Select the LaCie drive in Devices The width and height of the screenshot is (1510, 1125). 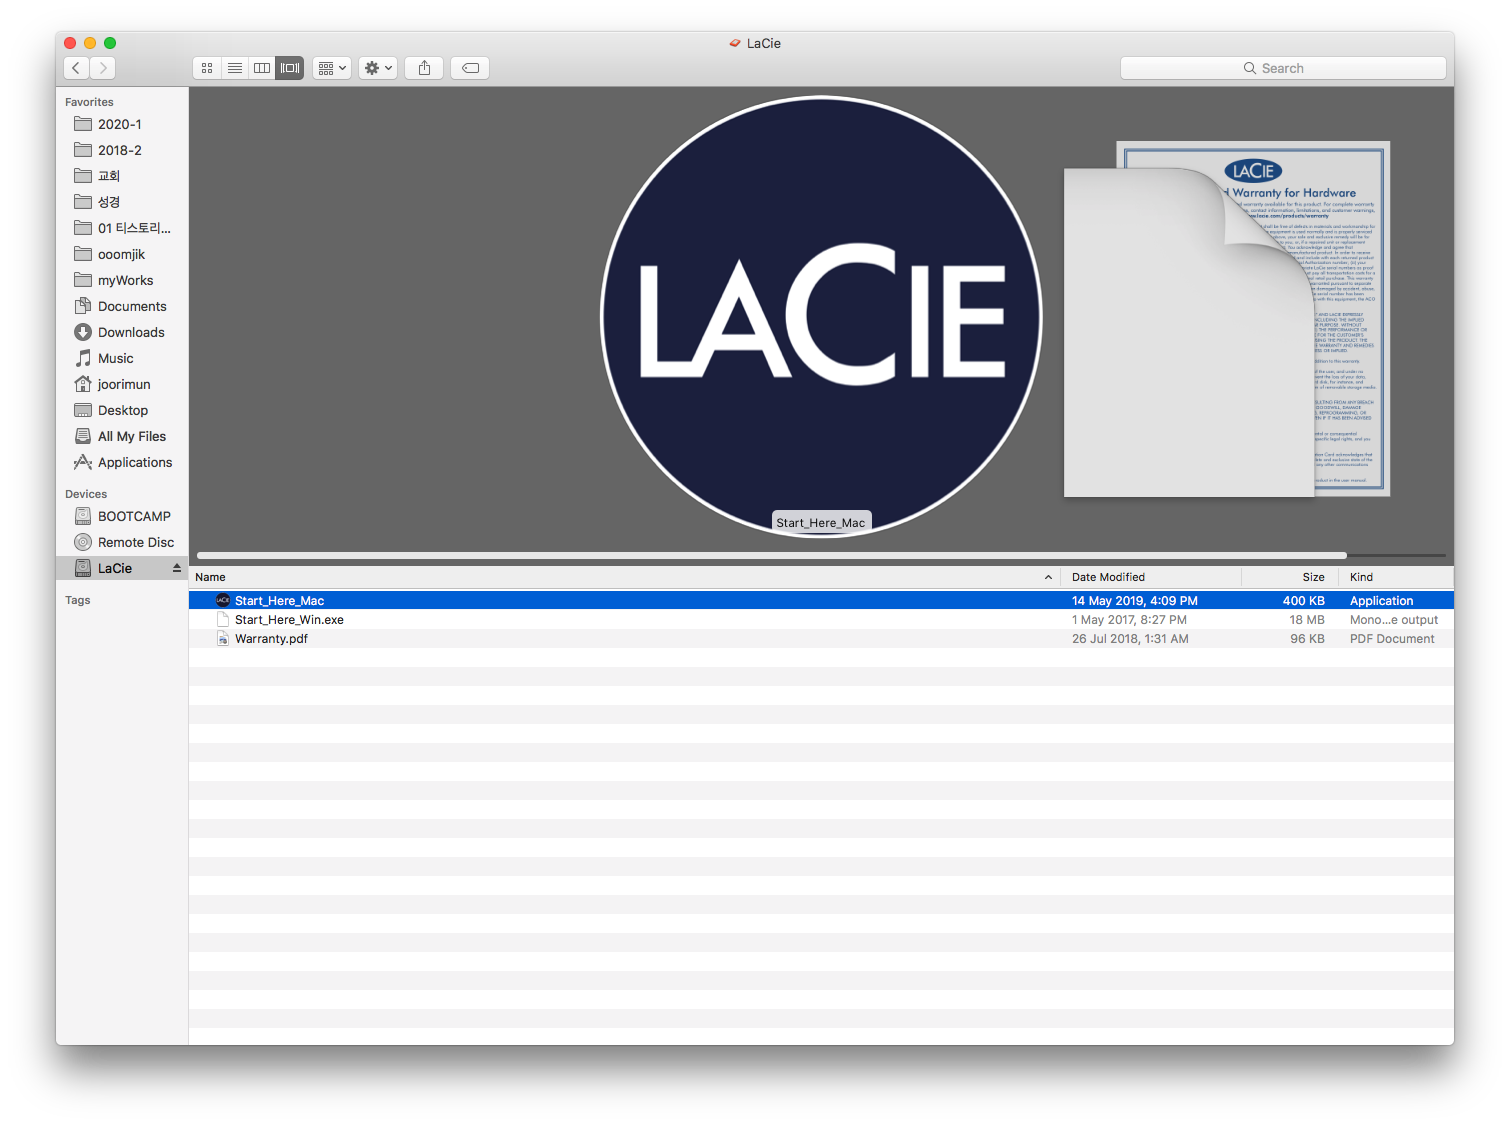(x=121, y=568)
